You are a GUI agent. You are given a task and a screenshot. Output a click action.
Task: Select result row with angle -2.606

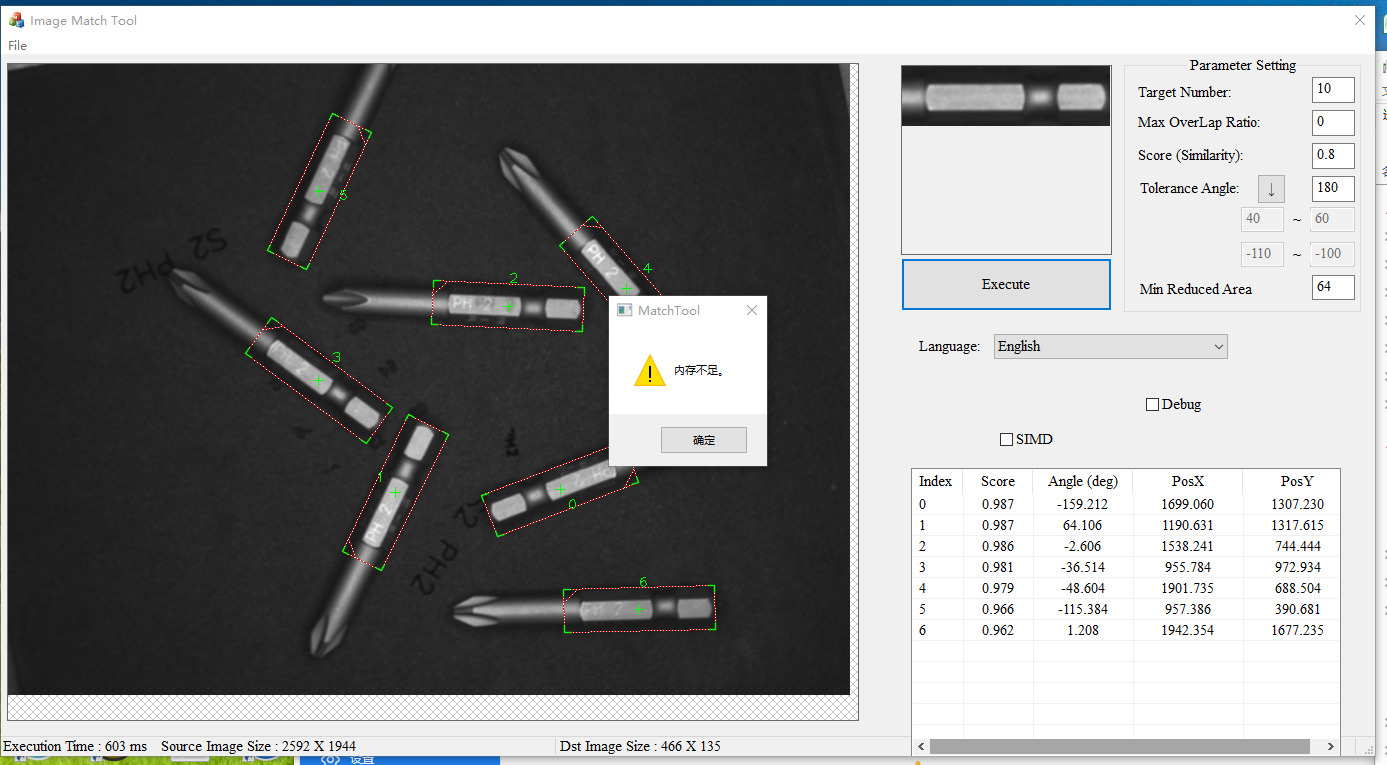tap(1126, 547)
